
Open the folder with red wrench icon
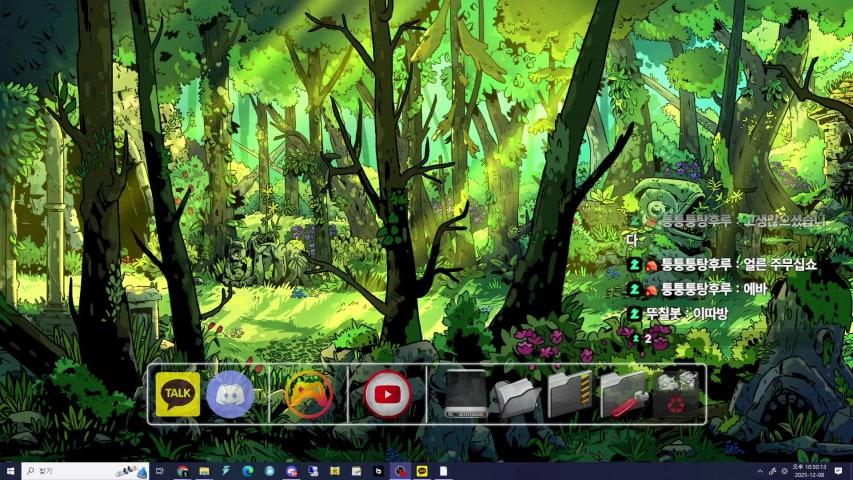coord(622,396)
